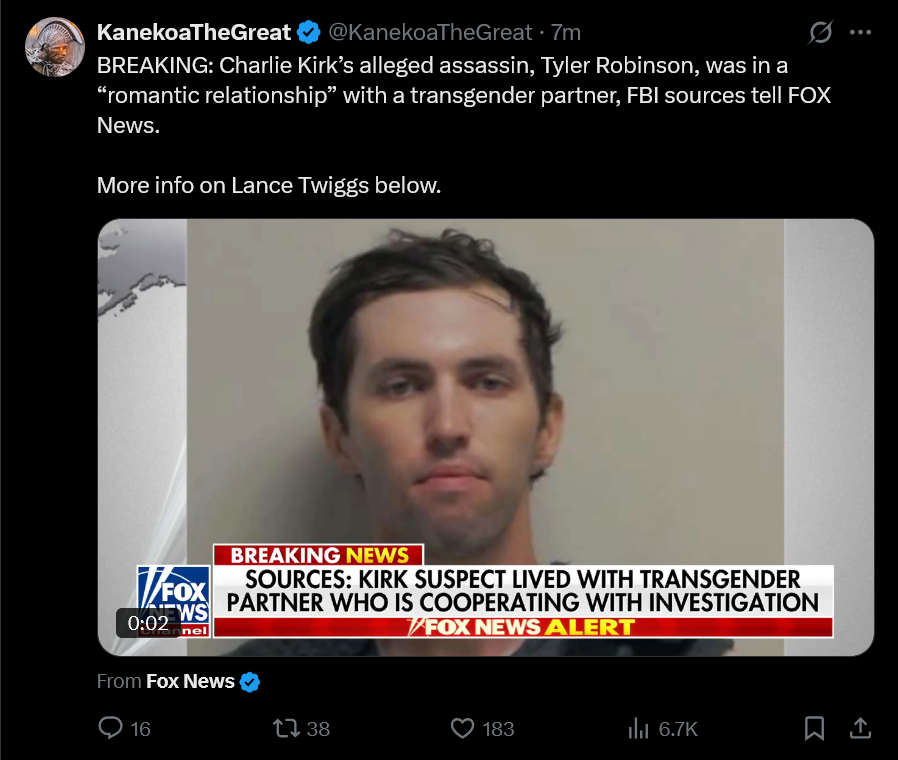This screenshot has height=760, width=898.
Task: Click the blue verified badge next to KanekoaTheGreat
Action: click(309, 33)
